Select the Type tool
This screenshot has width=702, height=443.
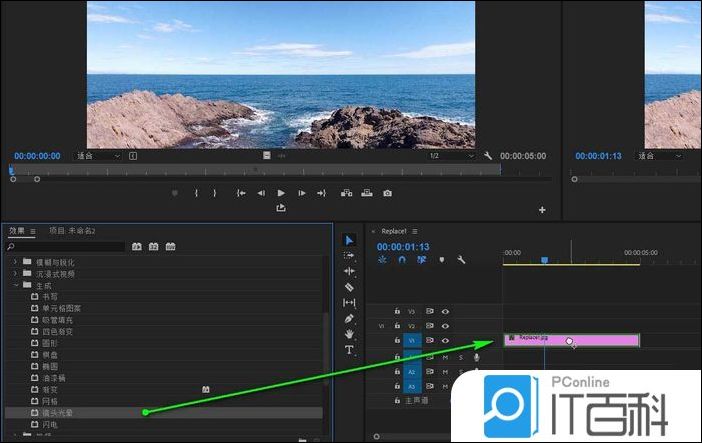point(349,350)
